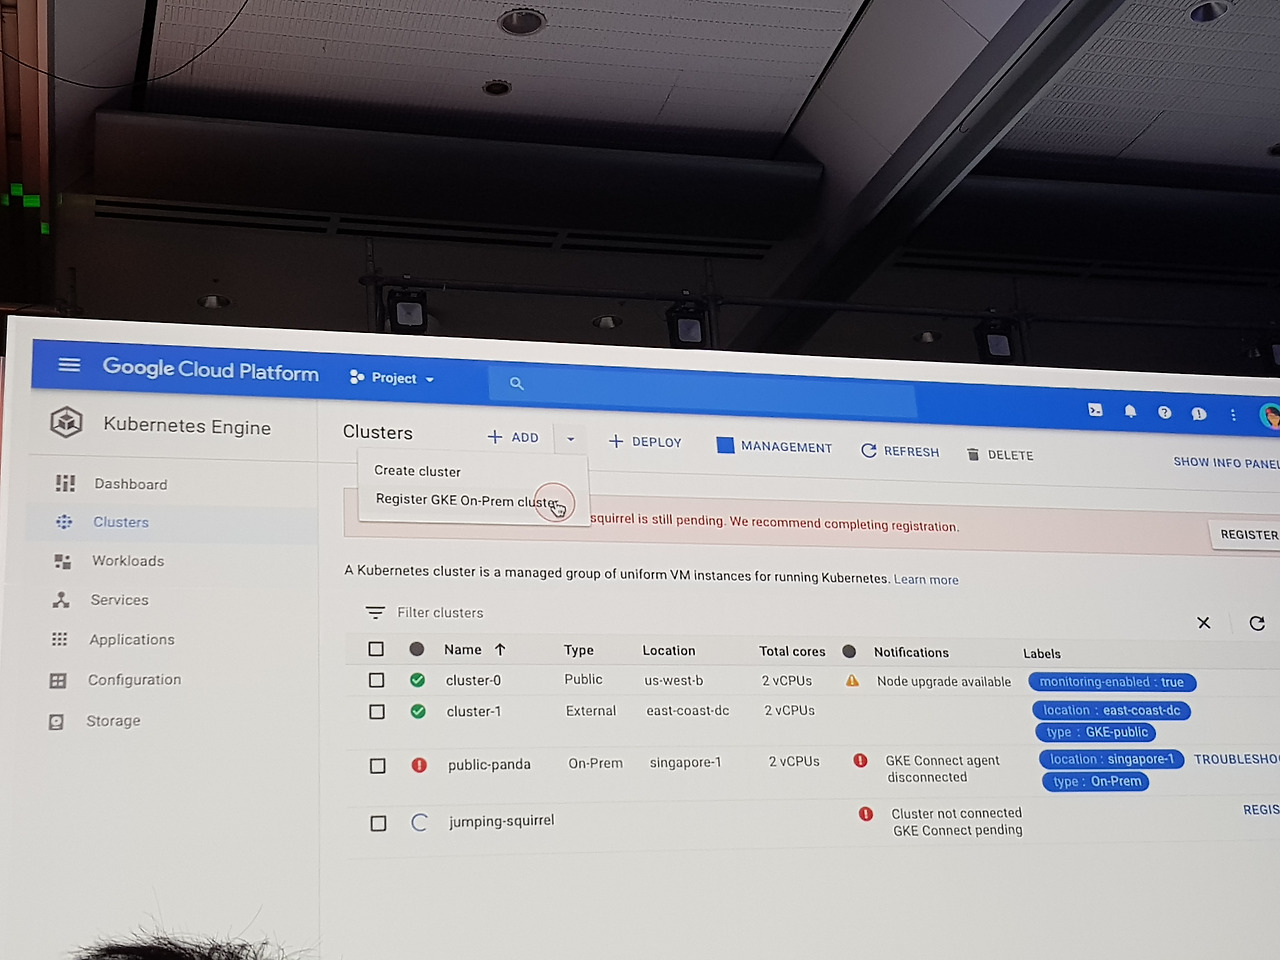This screenshot has width=1280, height=960.
Task: Click the green status check for cluster-0
Action: point(417,680)
